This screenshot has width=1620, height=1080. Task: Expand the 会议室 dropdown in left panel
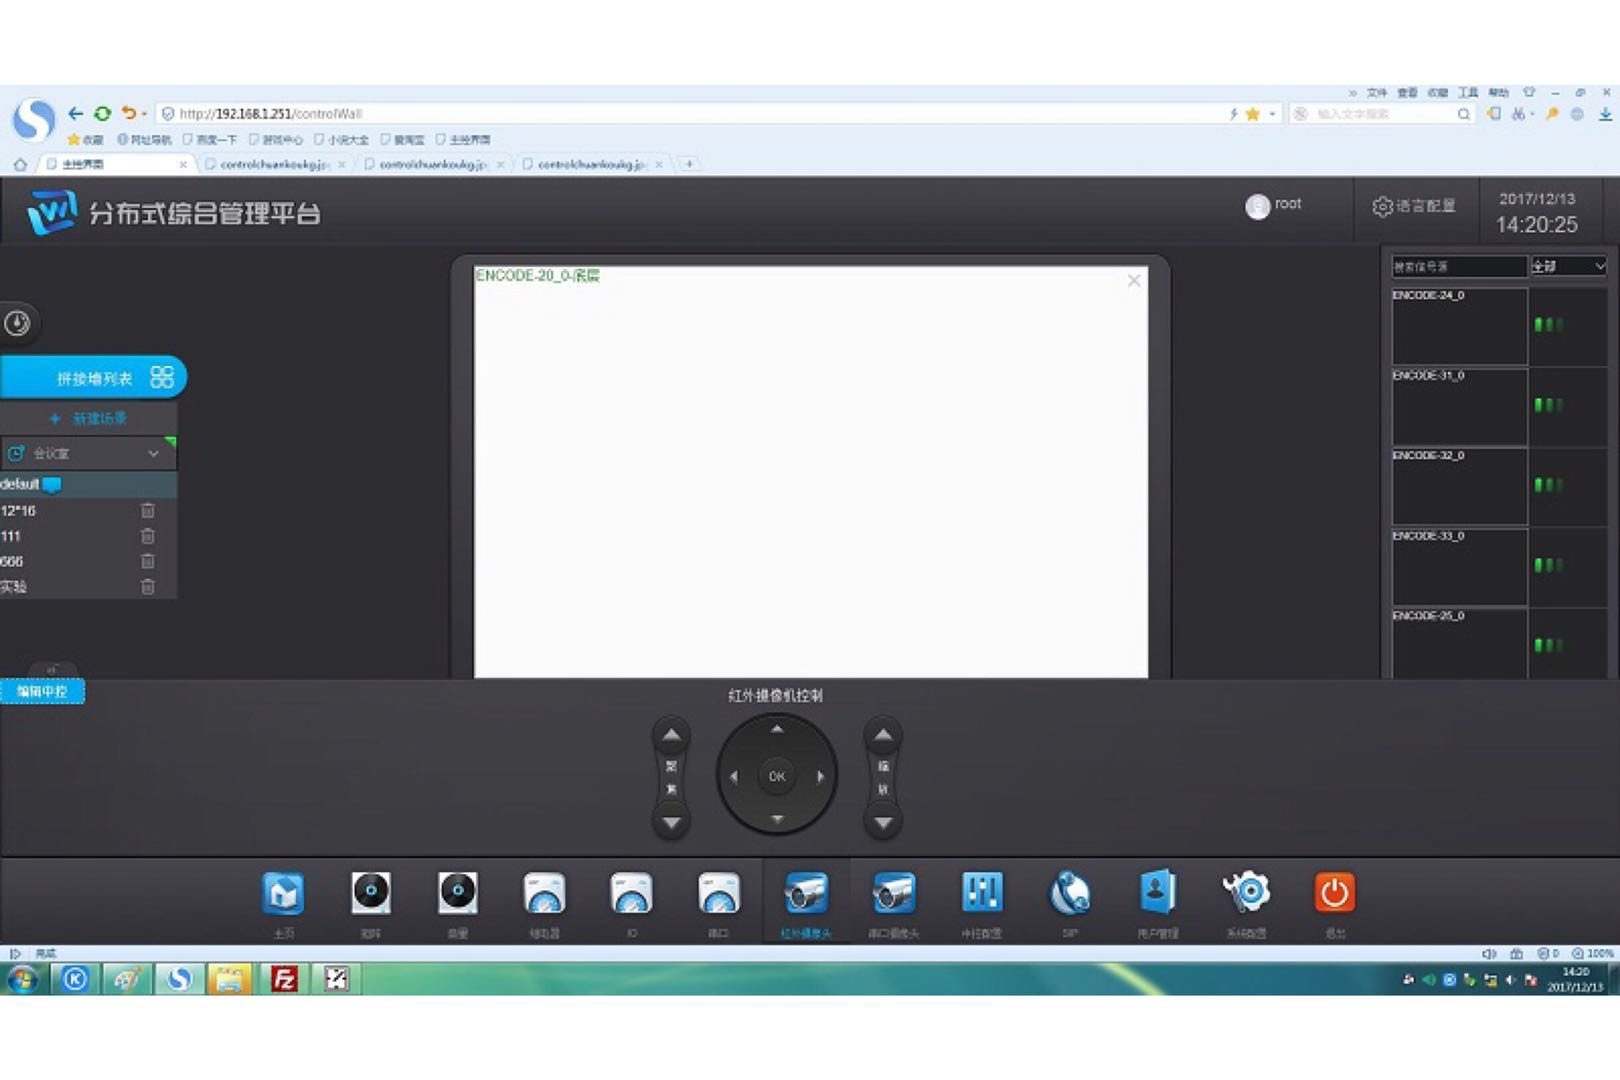pyautogui.click(x=153, y=454)
